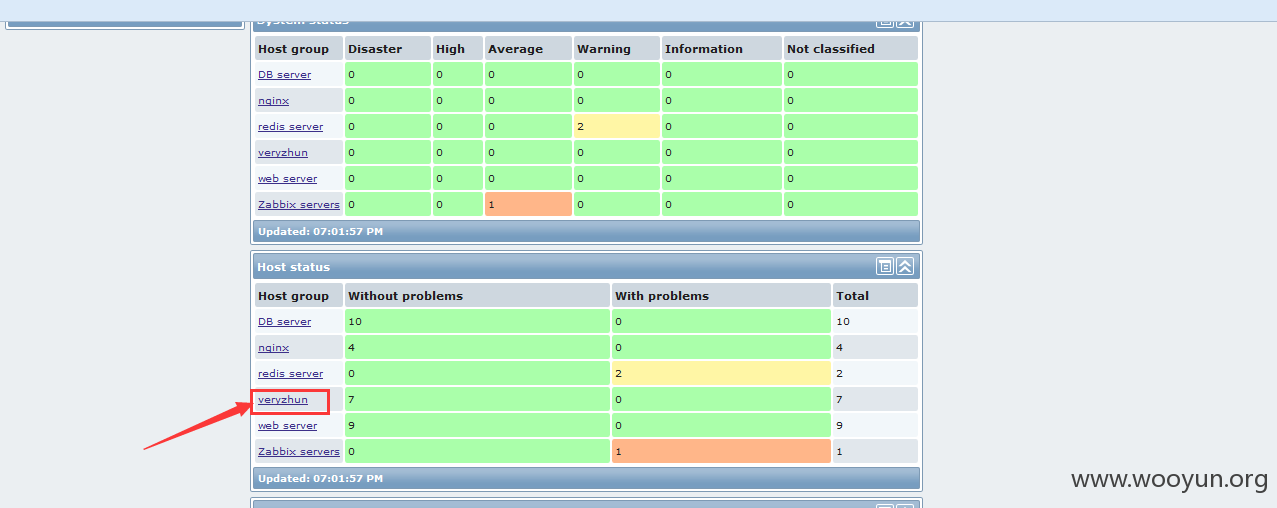
Task: Click the High column header
Action: click(x=458, y=48)
